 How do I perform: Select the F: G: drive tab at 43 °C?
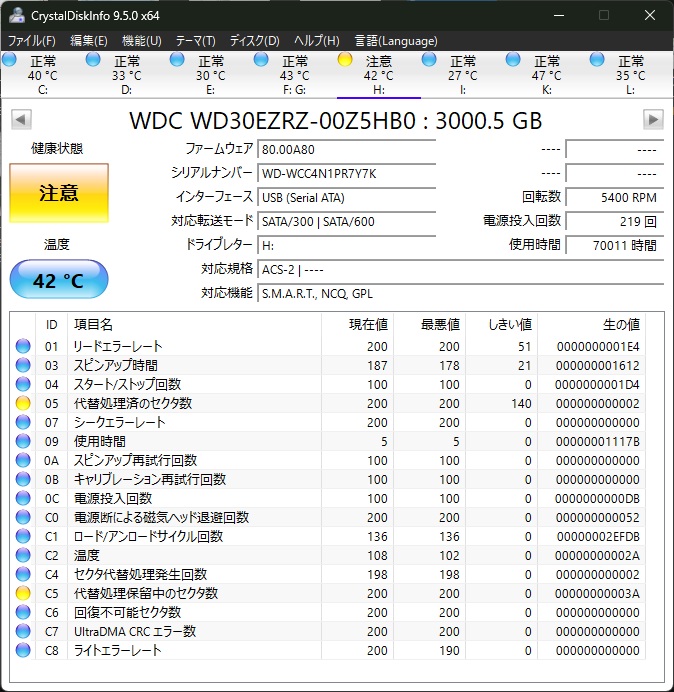[294, 75]
